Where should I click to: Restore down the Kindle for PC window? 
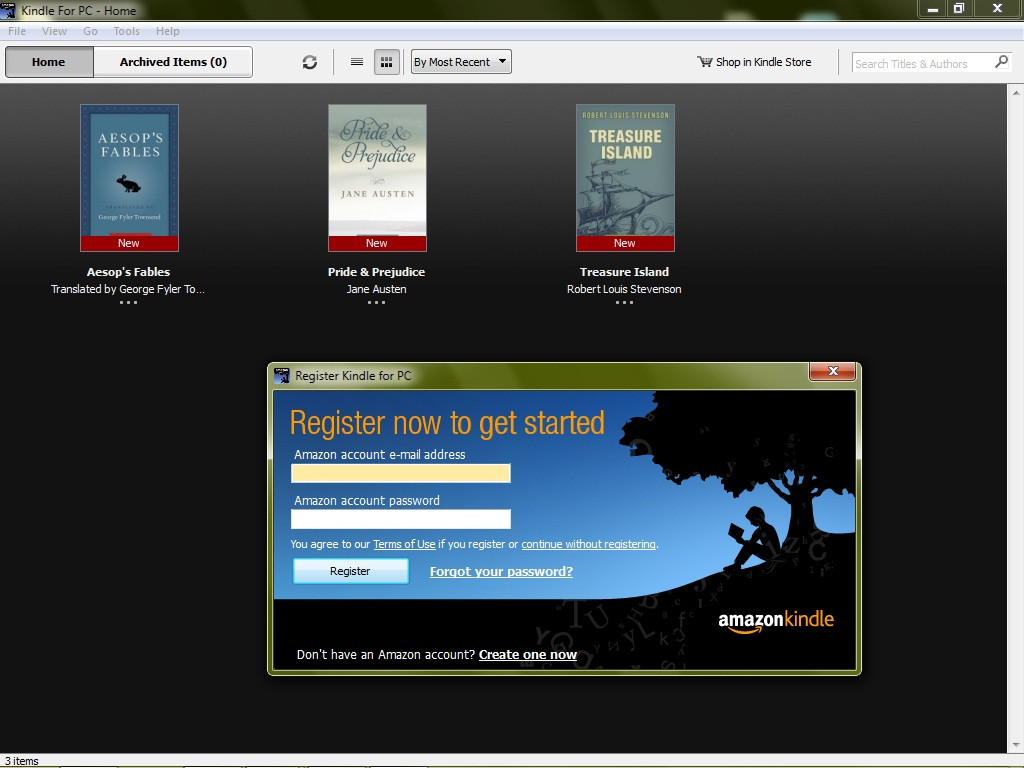coord(959,8)
